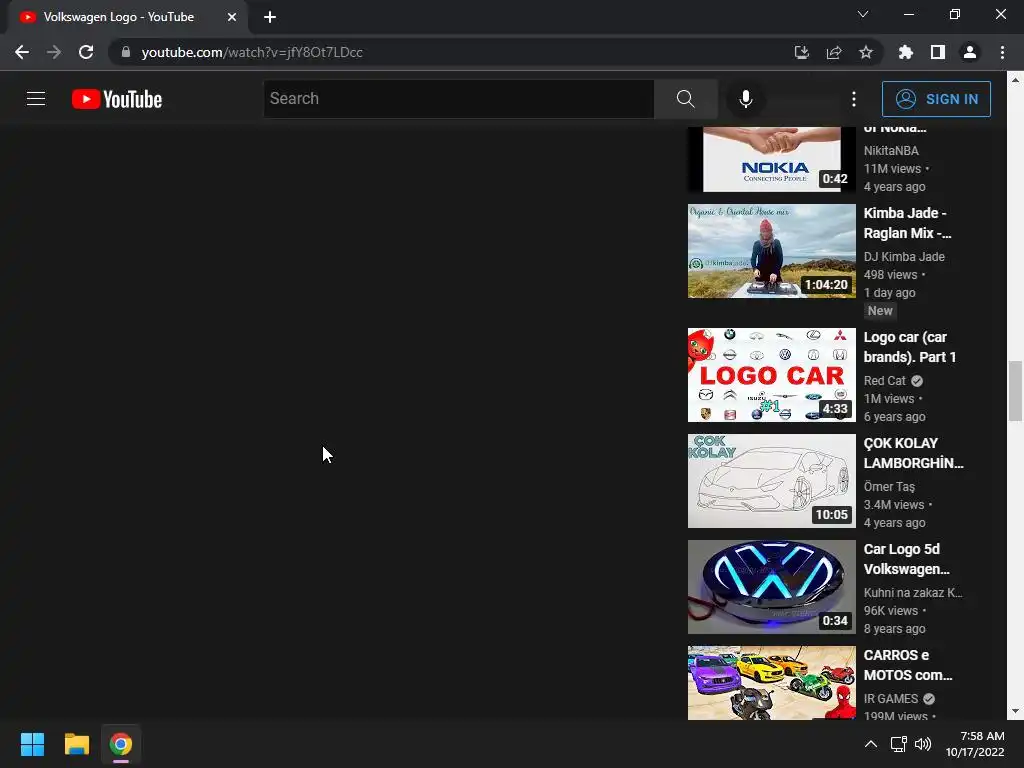
Task: Click title 'Car Logo 5d Volkswagen...'
Action: (x=906, y=558)
